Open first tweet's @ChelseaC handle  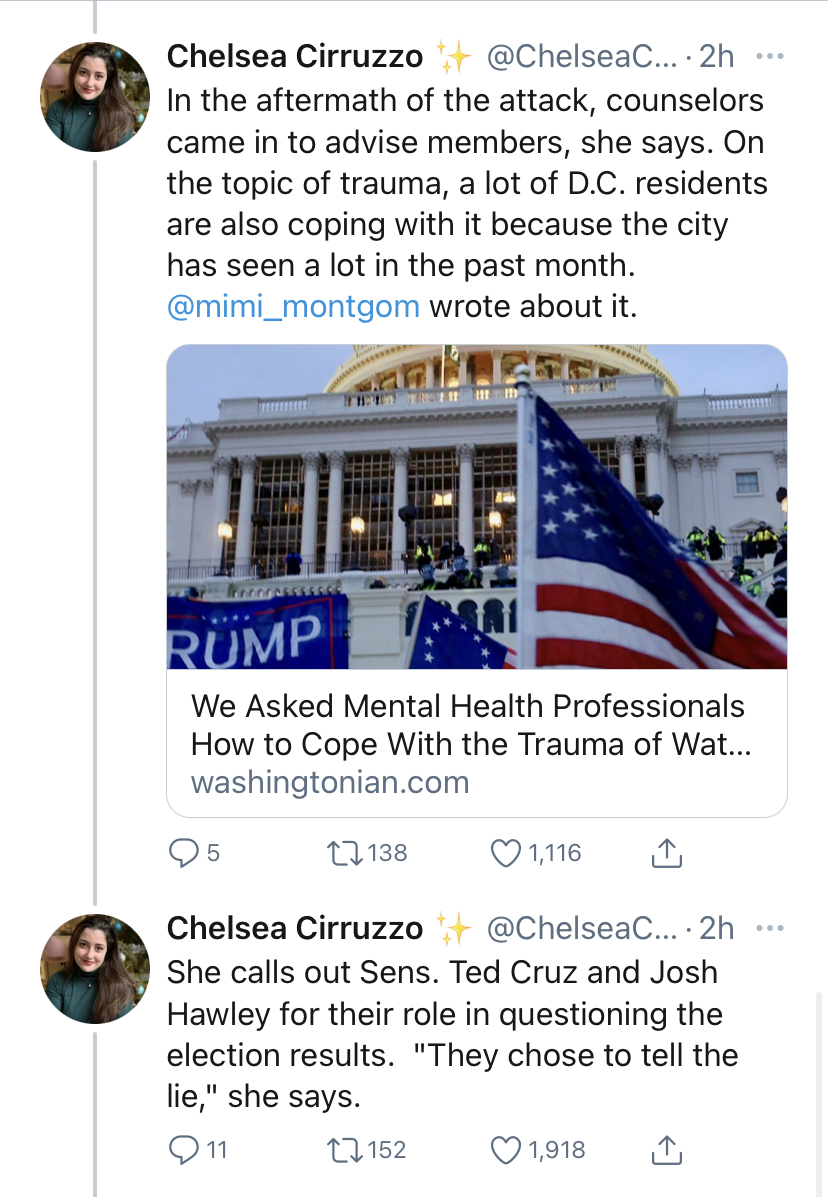coord(582,56)
